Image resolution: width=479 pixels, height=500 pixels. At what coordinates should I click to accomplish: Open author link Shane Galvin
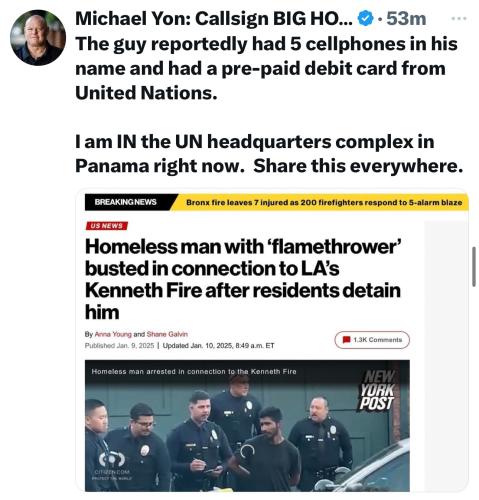pos(167,334)
